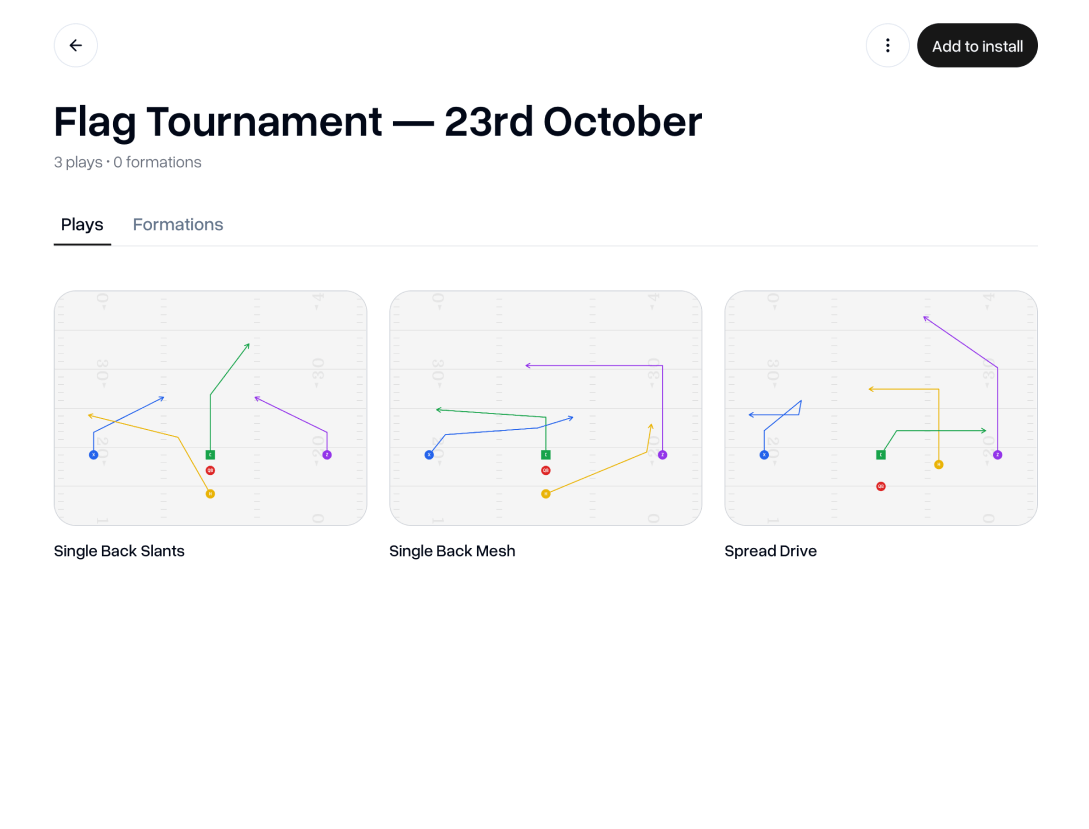The height and width of the screenshot is (829, 1089).
Task: Open the three-dot more options menu
Action: tap(887, 46)
